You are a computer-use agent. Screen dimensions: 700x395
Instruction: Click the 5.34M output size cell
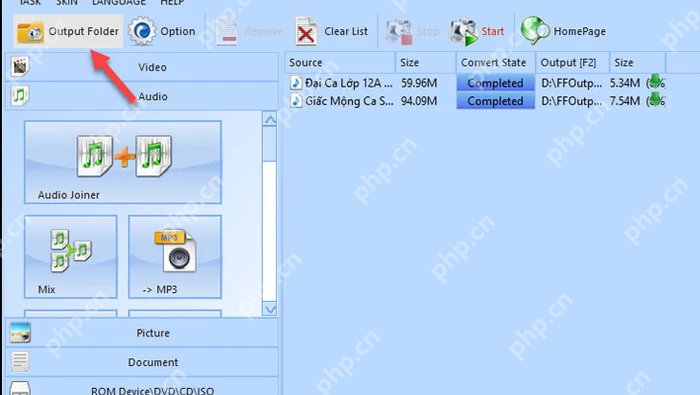[x=625, y=83]
